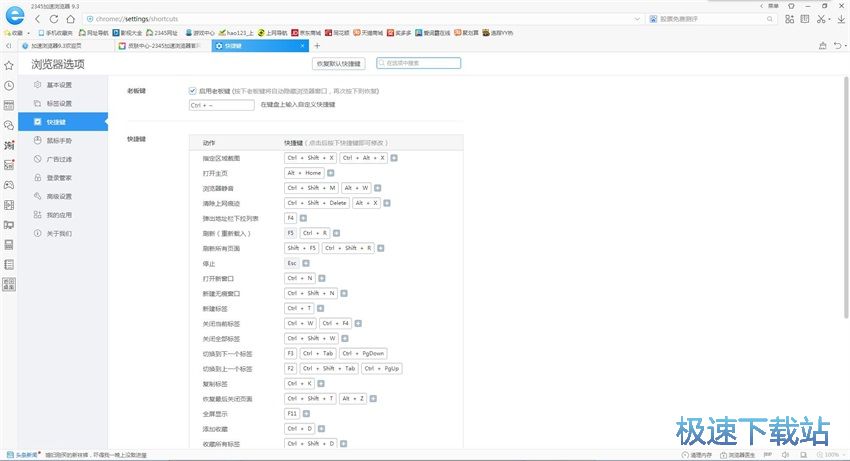This screenshot has width=850, height=461.
Task: Open my apps in options sidebar
Action: (x=63, y=215)
